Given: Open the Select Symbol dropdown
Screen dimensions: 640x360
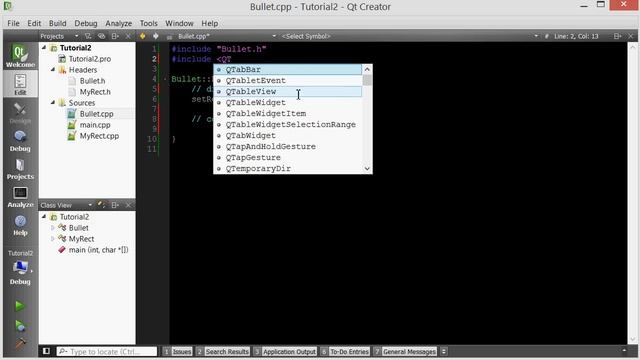Looking at the screenshot, I should 409,36.
